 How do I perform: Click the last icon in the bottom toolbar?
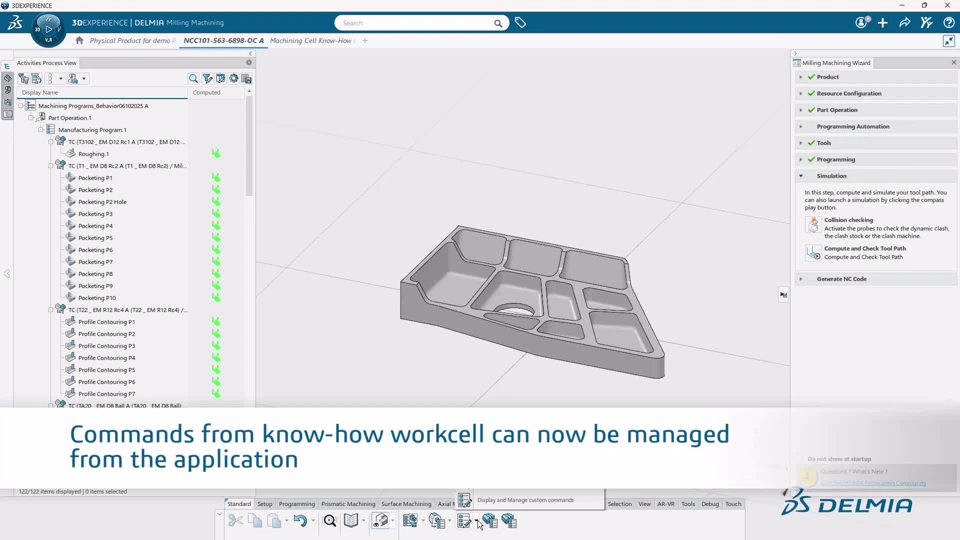tap(509, 521)
